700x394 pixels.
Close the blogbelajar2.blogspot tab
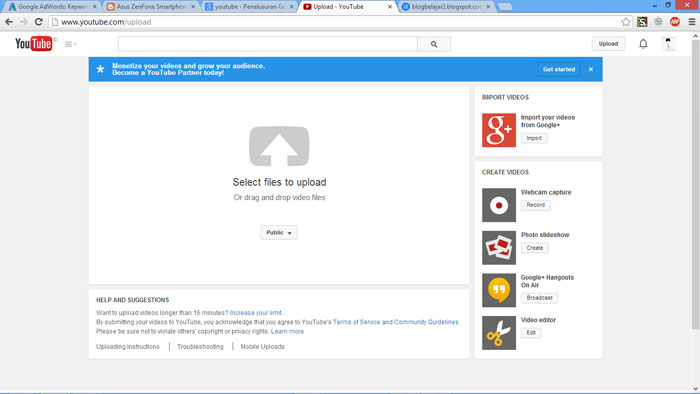pyautogui.click(x=488, y=7)
